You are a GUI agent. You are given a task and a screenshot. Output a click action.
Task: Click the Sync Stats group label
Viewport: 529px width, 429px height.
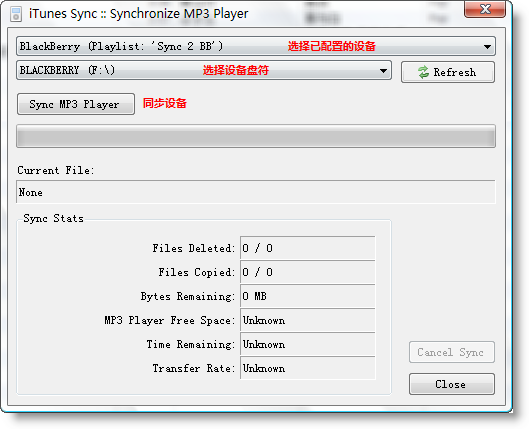coord(53,219)
